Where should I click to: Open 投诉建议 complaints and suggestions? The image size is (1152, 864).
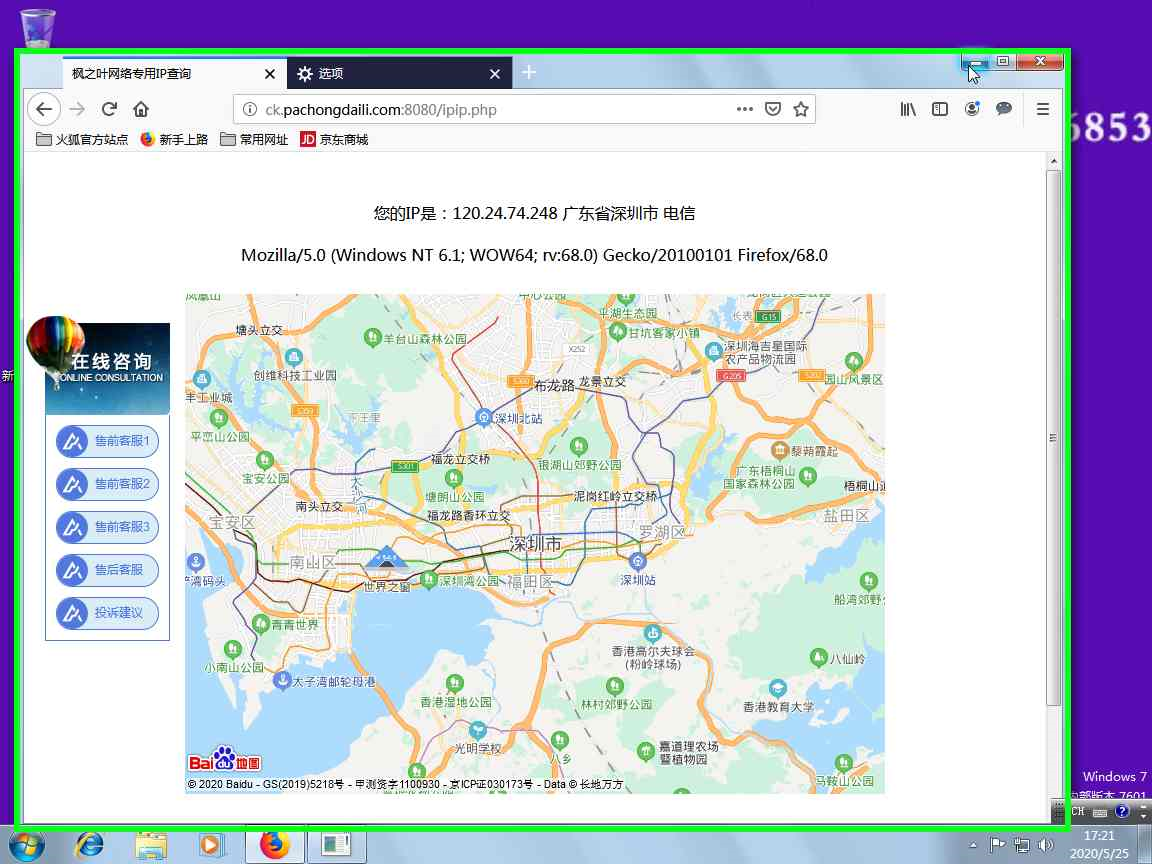coord(107,613)
